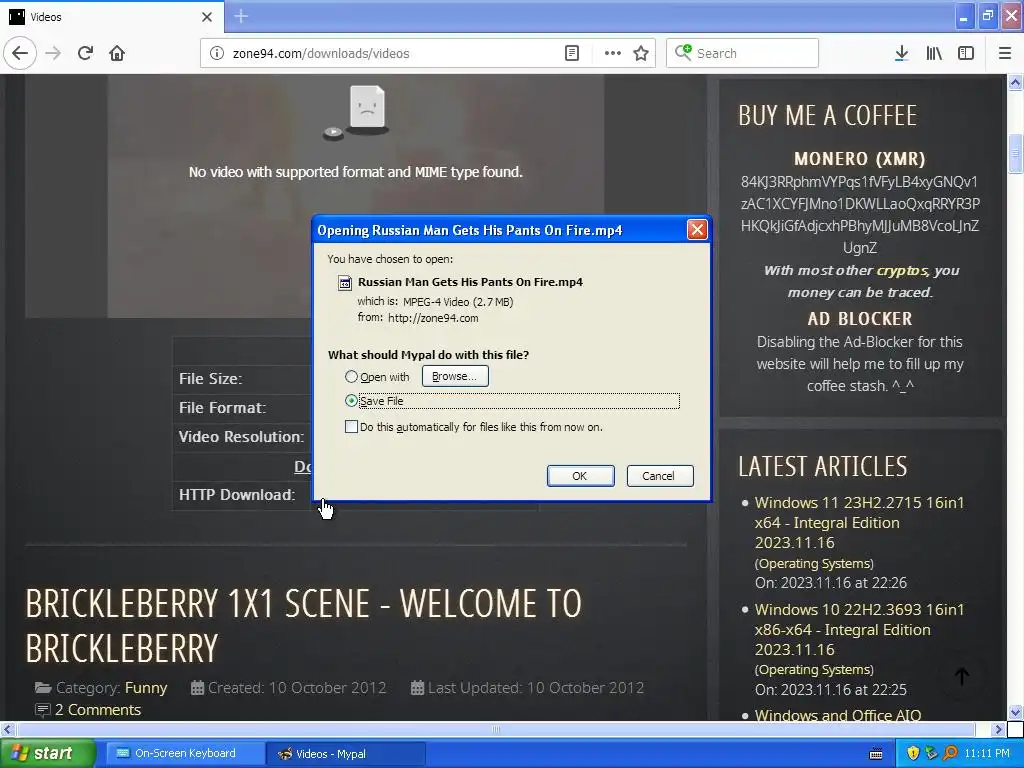The width and height of the screenshot is (1024, 768).
Task: Click the horizontal scrollbar thumb
Action: tap(496, 729)
